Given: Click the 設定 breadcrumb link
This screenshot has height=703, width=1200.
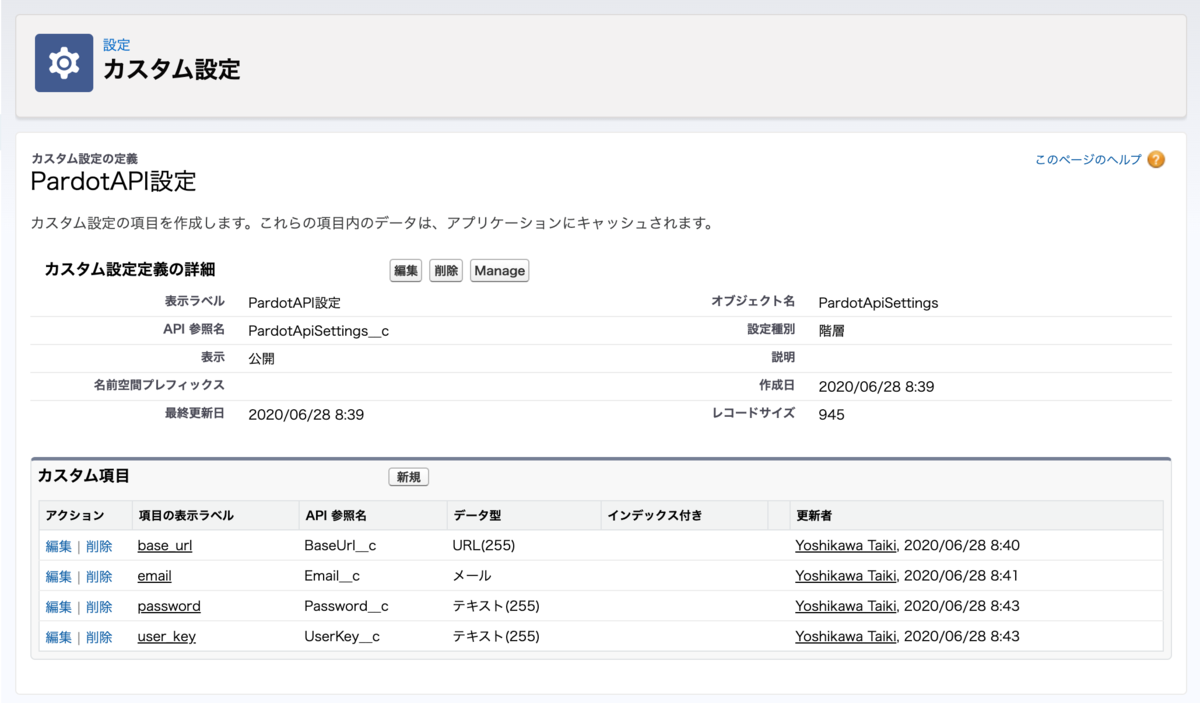Looking at the screenshot, I should [117, 45].
